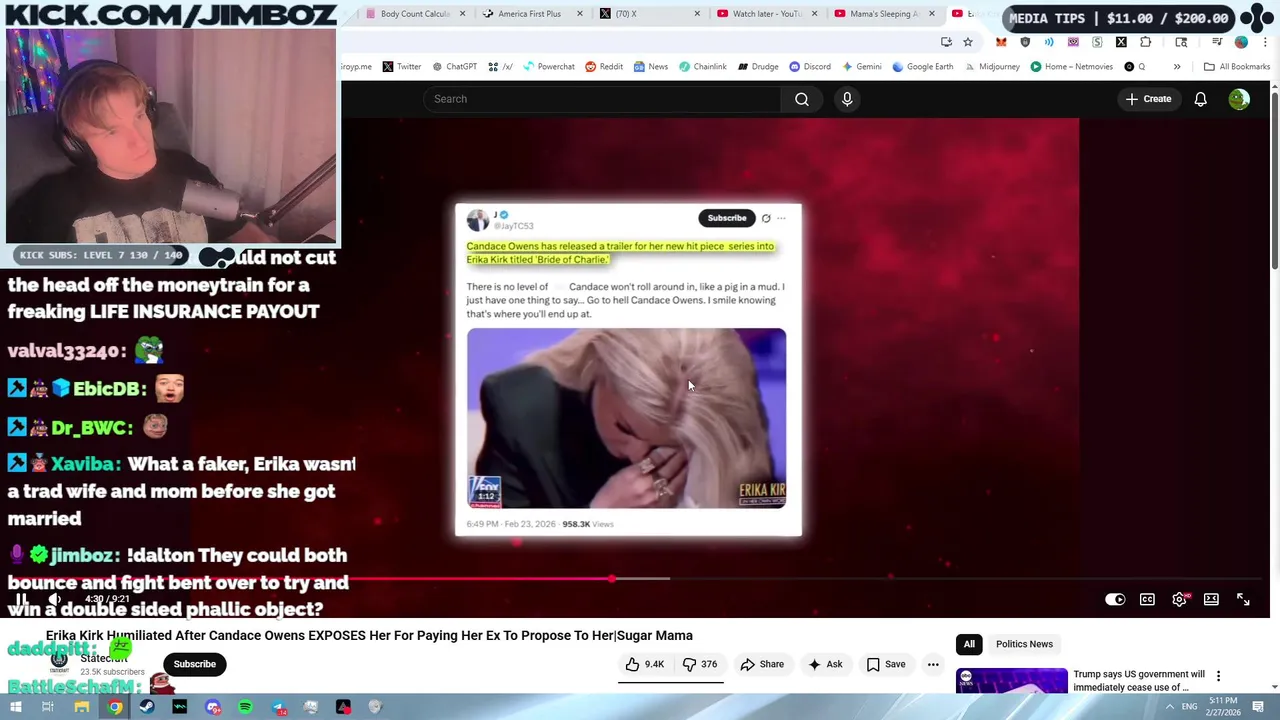Start voice search with microphone icon
Screen dimensions: 1280x720
[x=847, y=99]
